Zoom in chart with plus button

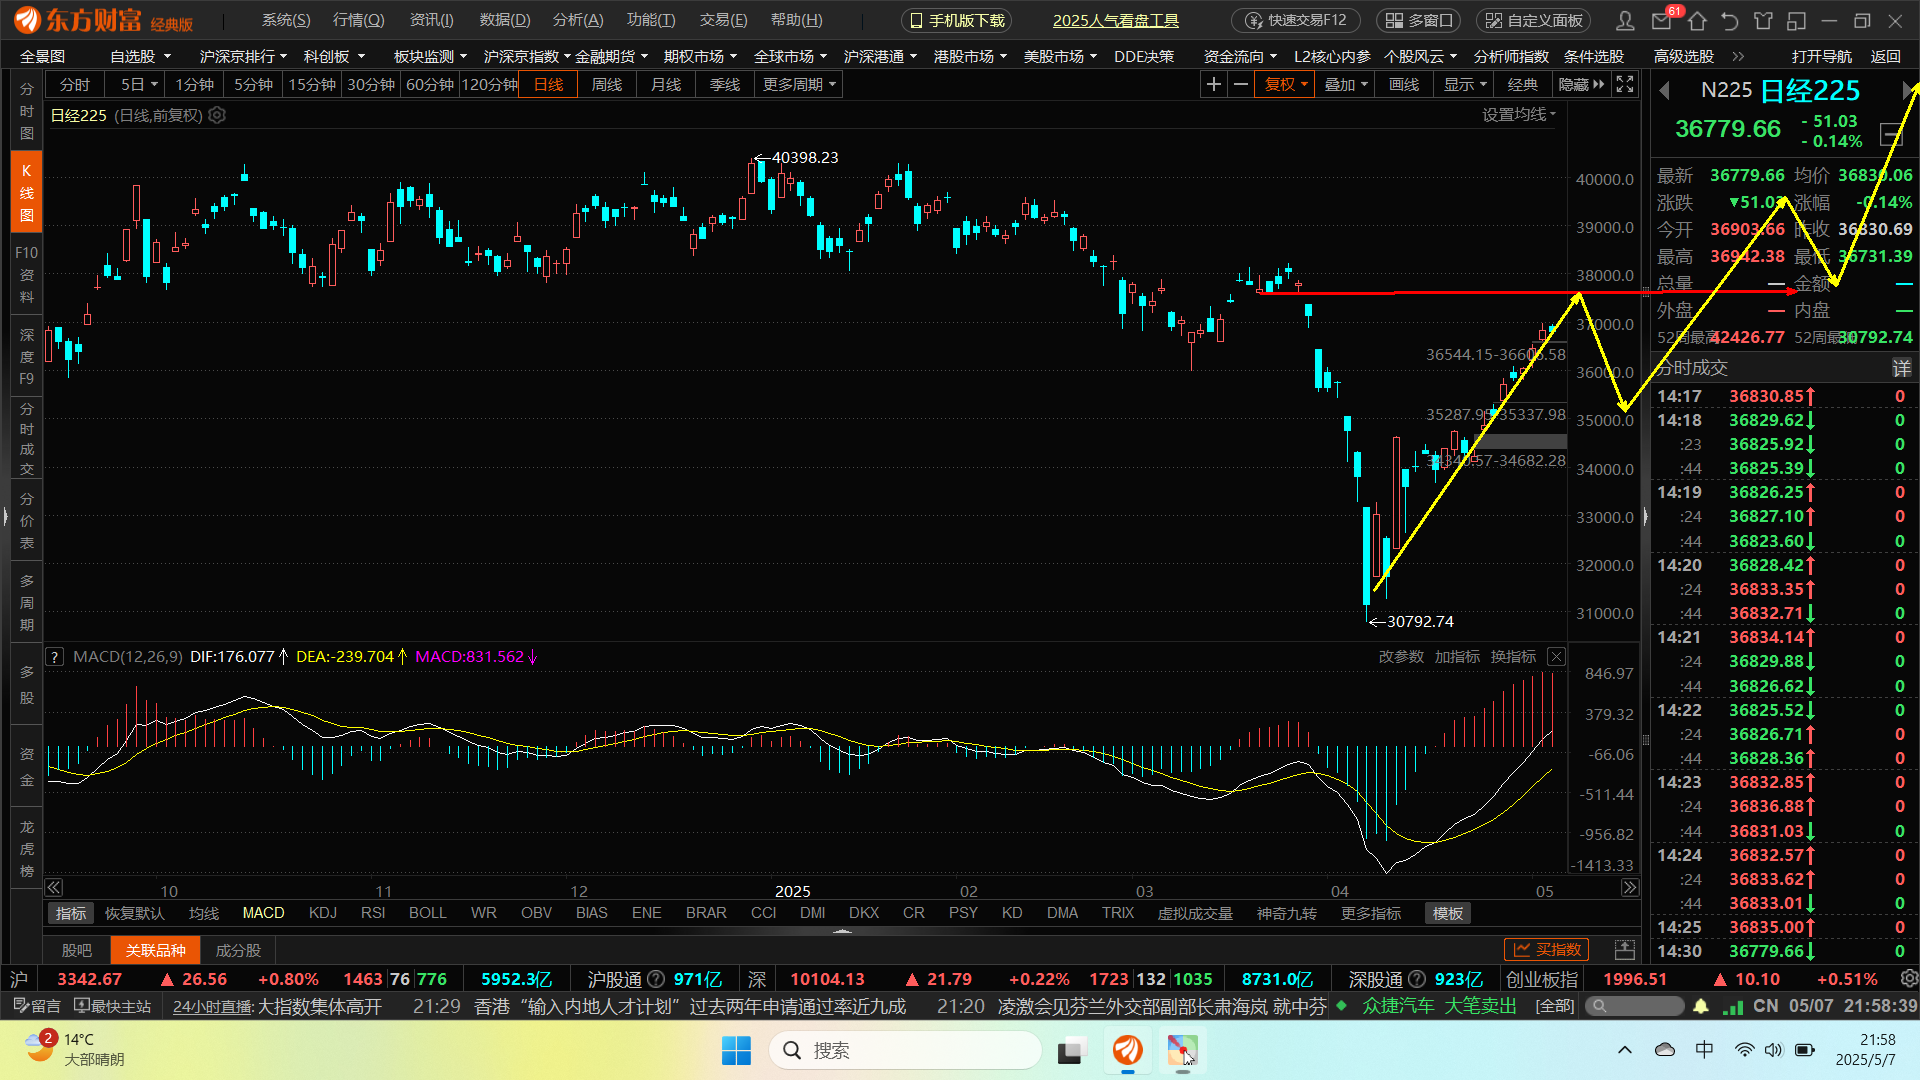click(x=1213, y=85)
